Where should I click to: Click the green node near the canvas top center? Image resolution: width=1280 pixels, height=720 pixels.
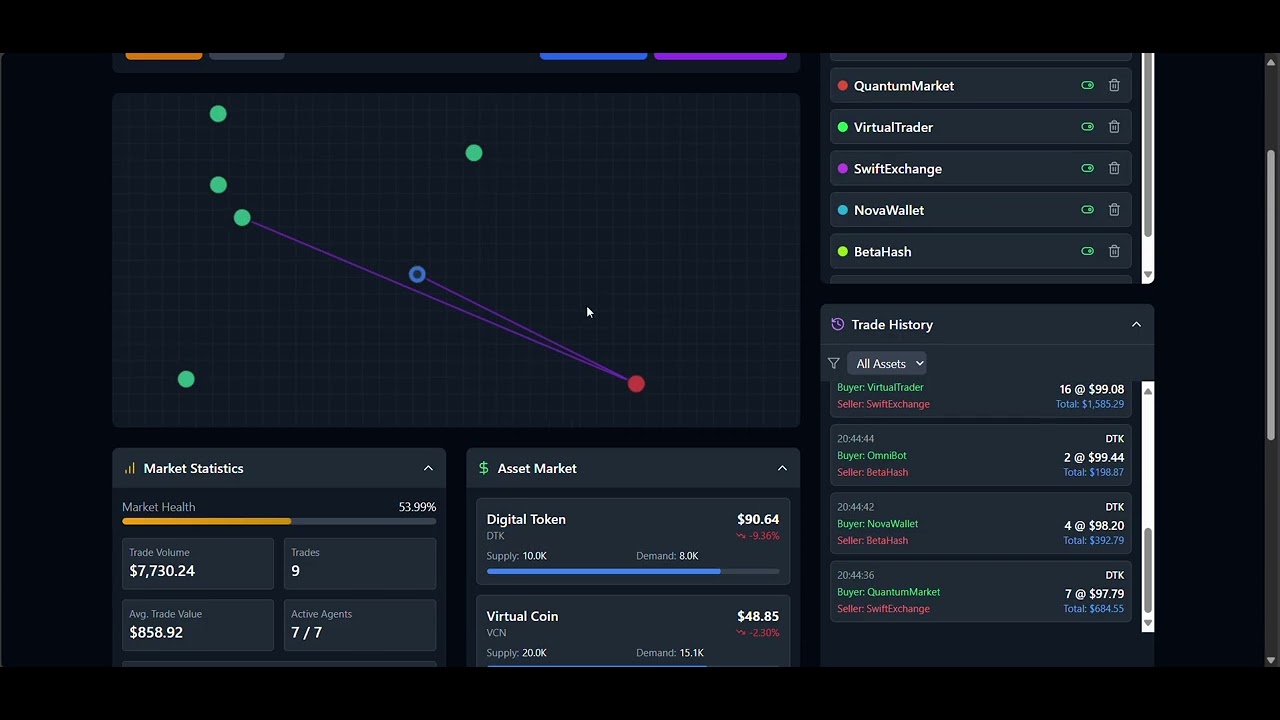click(474, 153)
